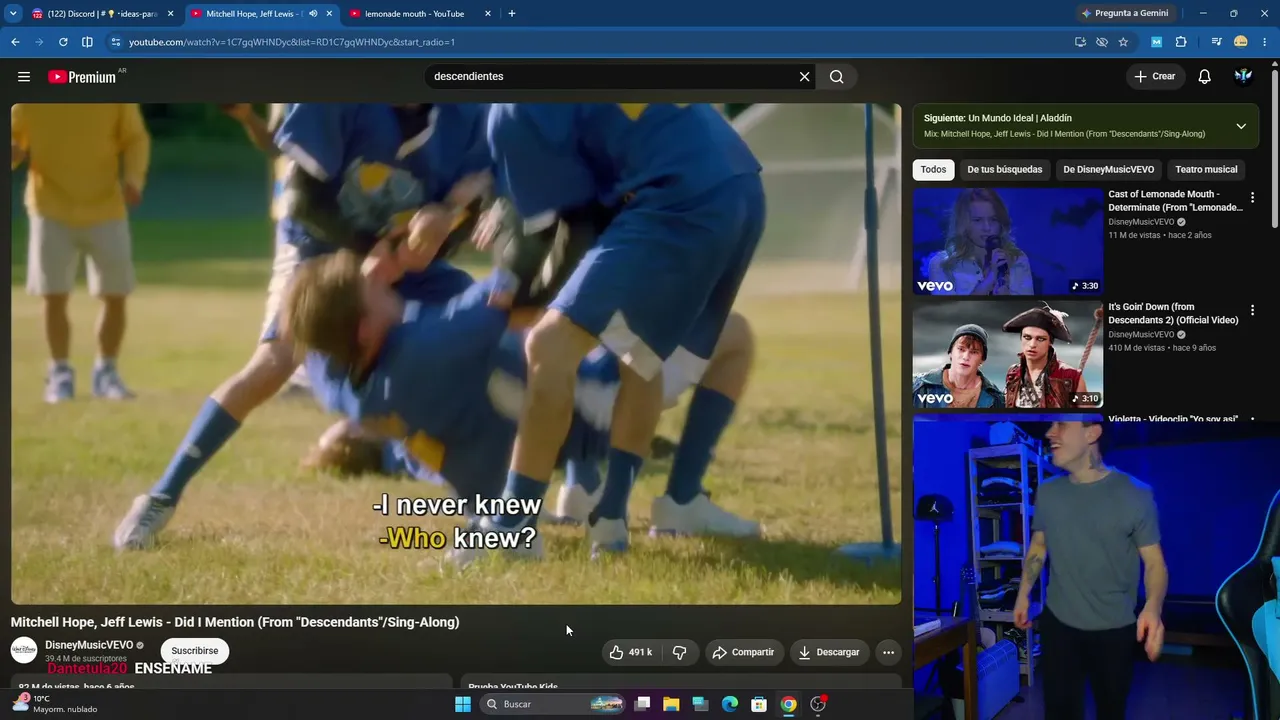
Task: Filter by De DisneyMusicVEVO chip
Action: click(x=1108, y=170)
